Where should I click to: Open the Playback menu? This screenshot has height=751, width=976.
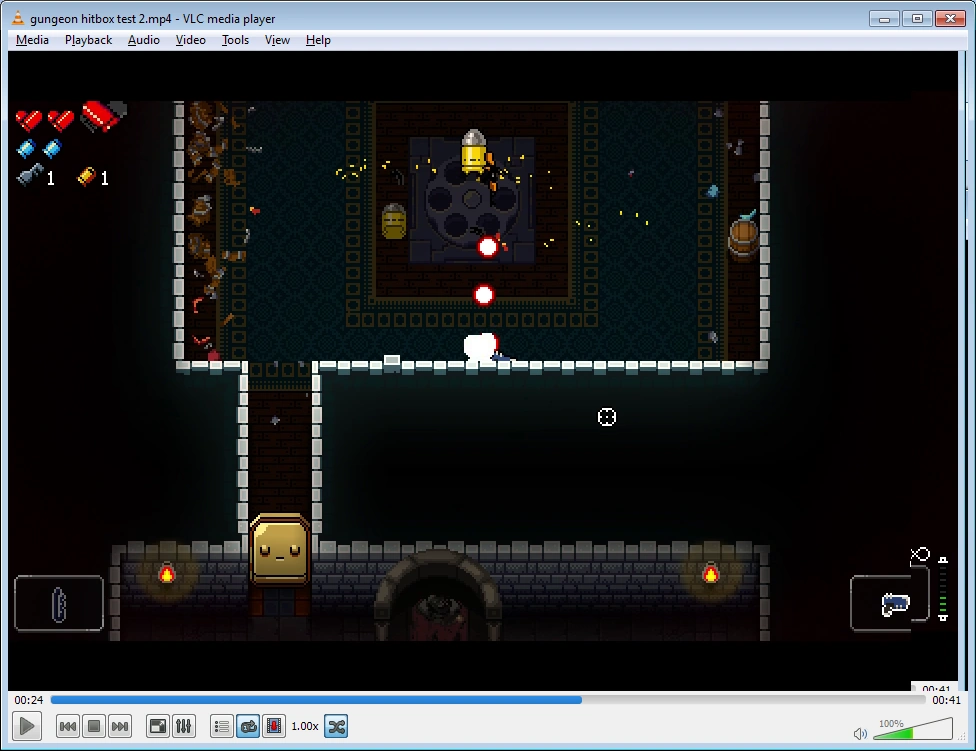pos(88,40)
